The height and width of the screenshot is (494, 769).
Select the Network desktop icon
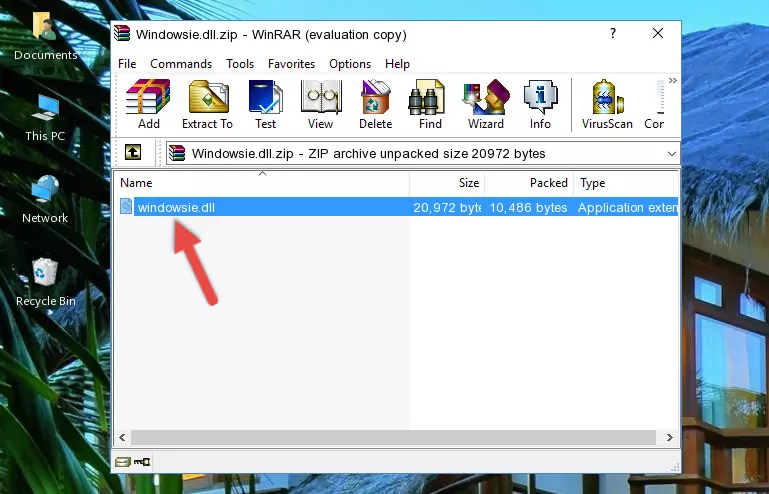(45, 200)
